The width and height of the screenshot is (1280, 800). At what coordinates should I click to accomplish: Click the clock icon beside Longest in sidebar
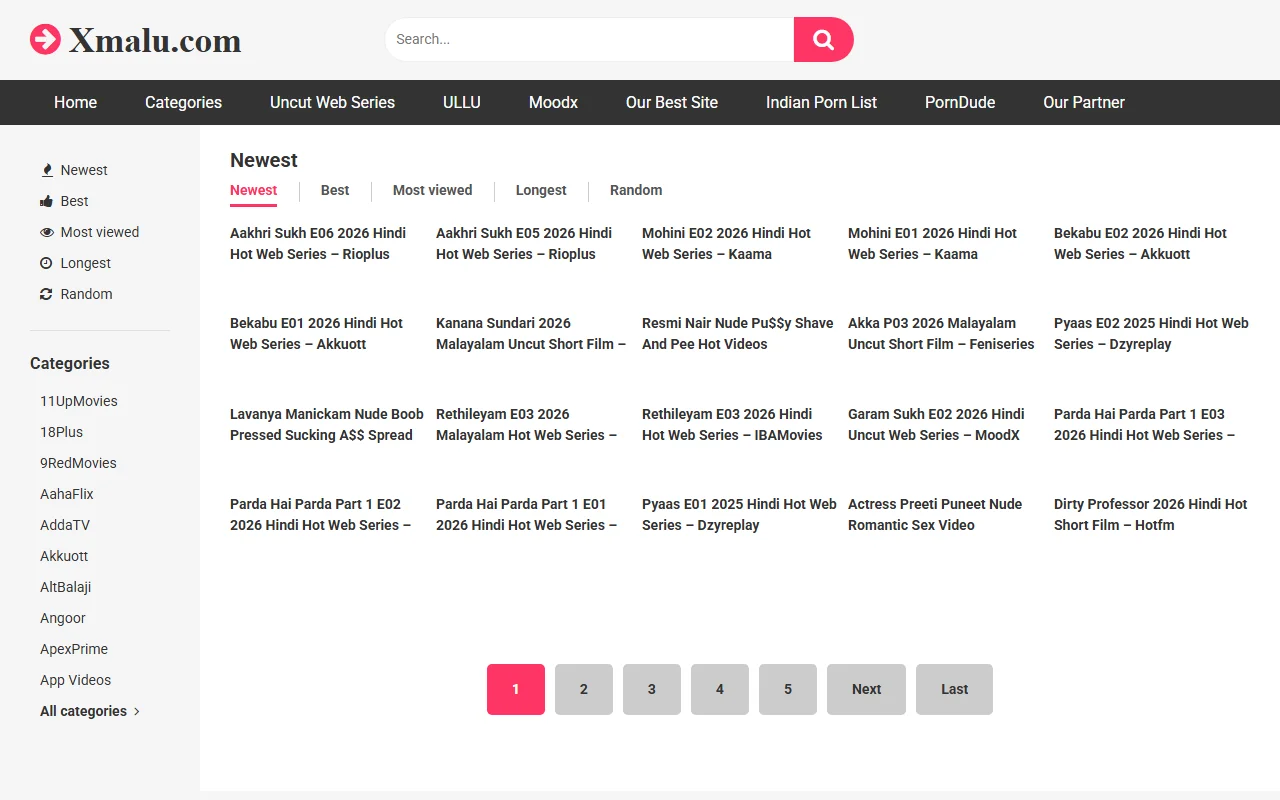(x=46, y=263)
